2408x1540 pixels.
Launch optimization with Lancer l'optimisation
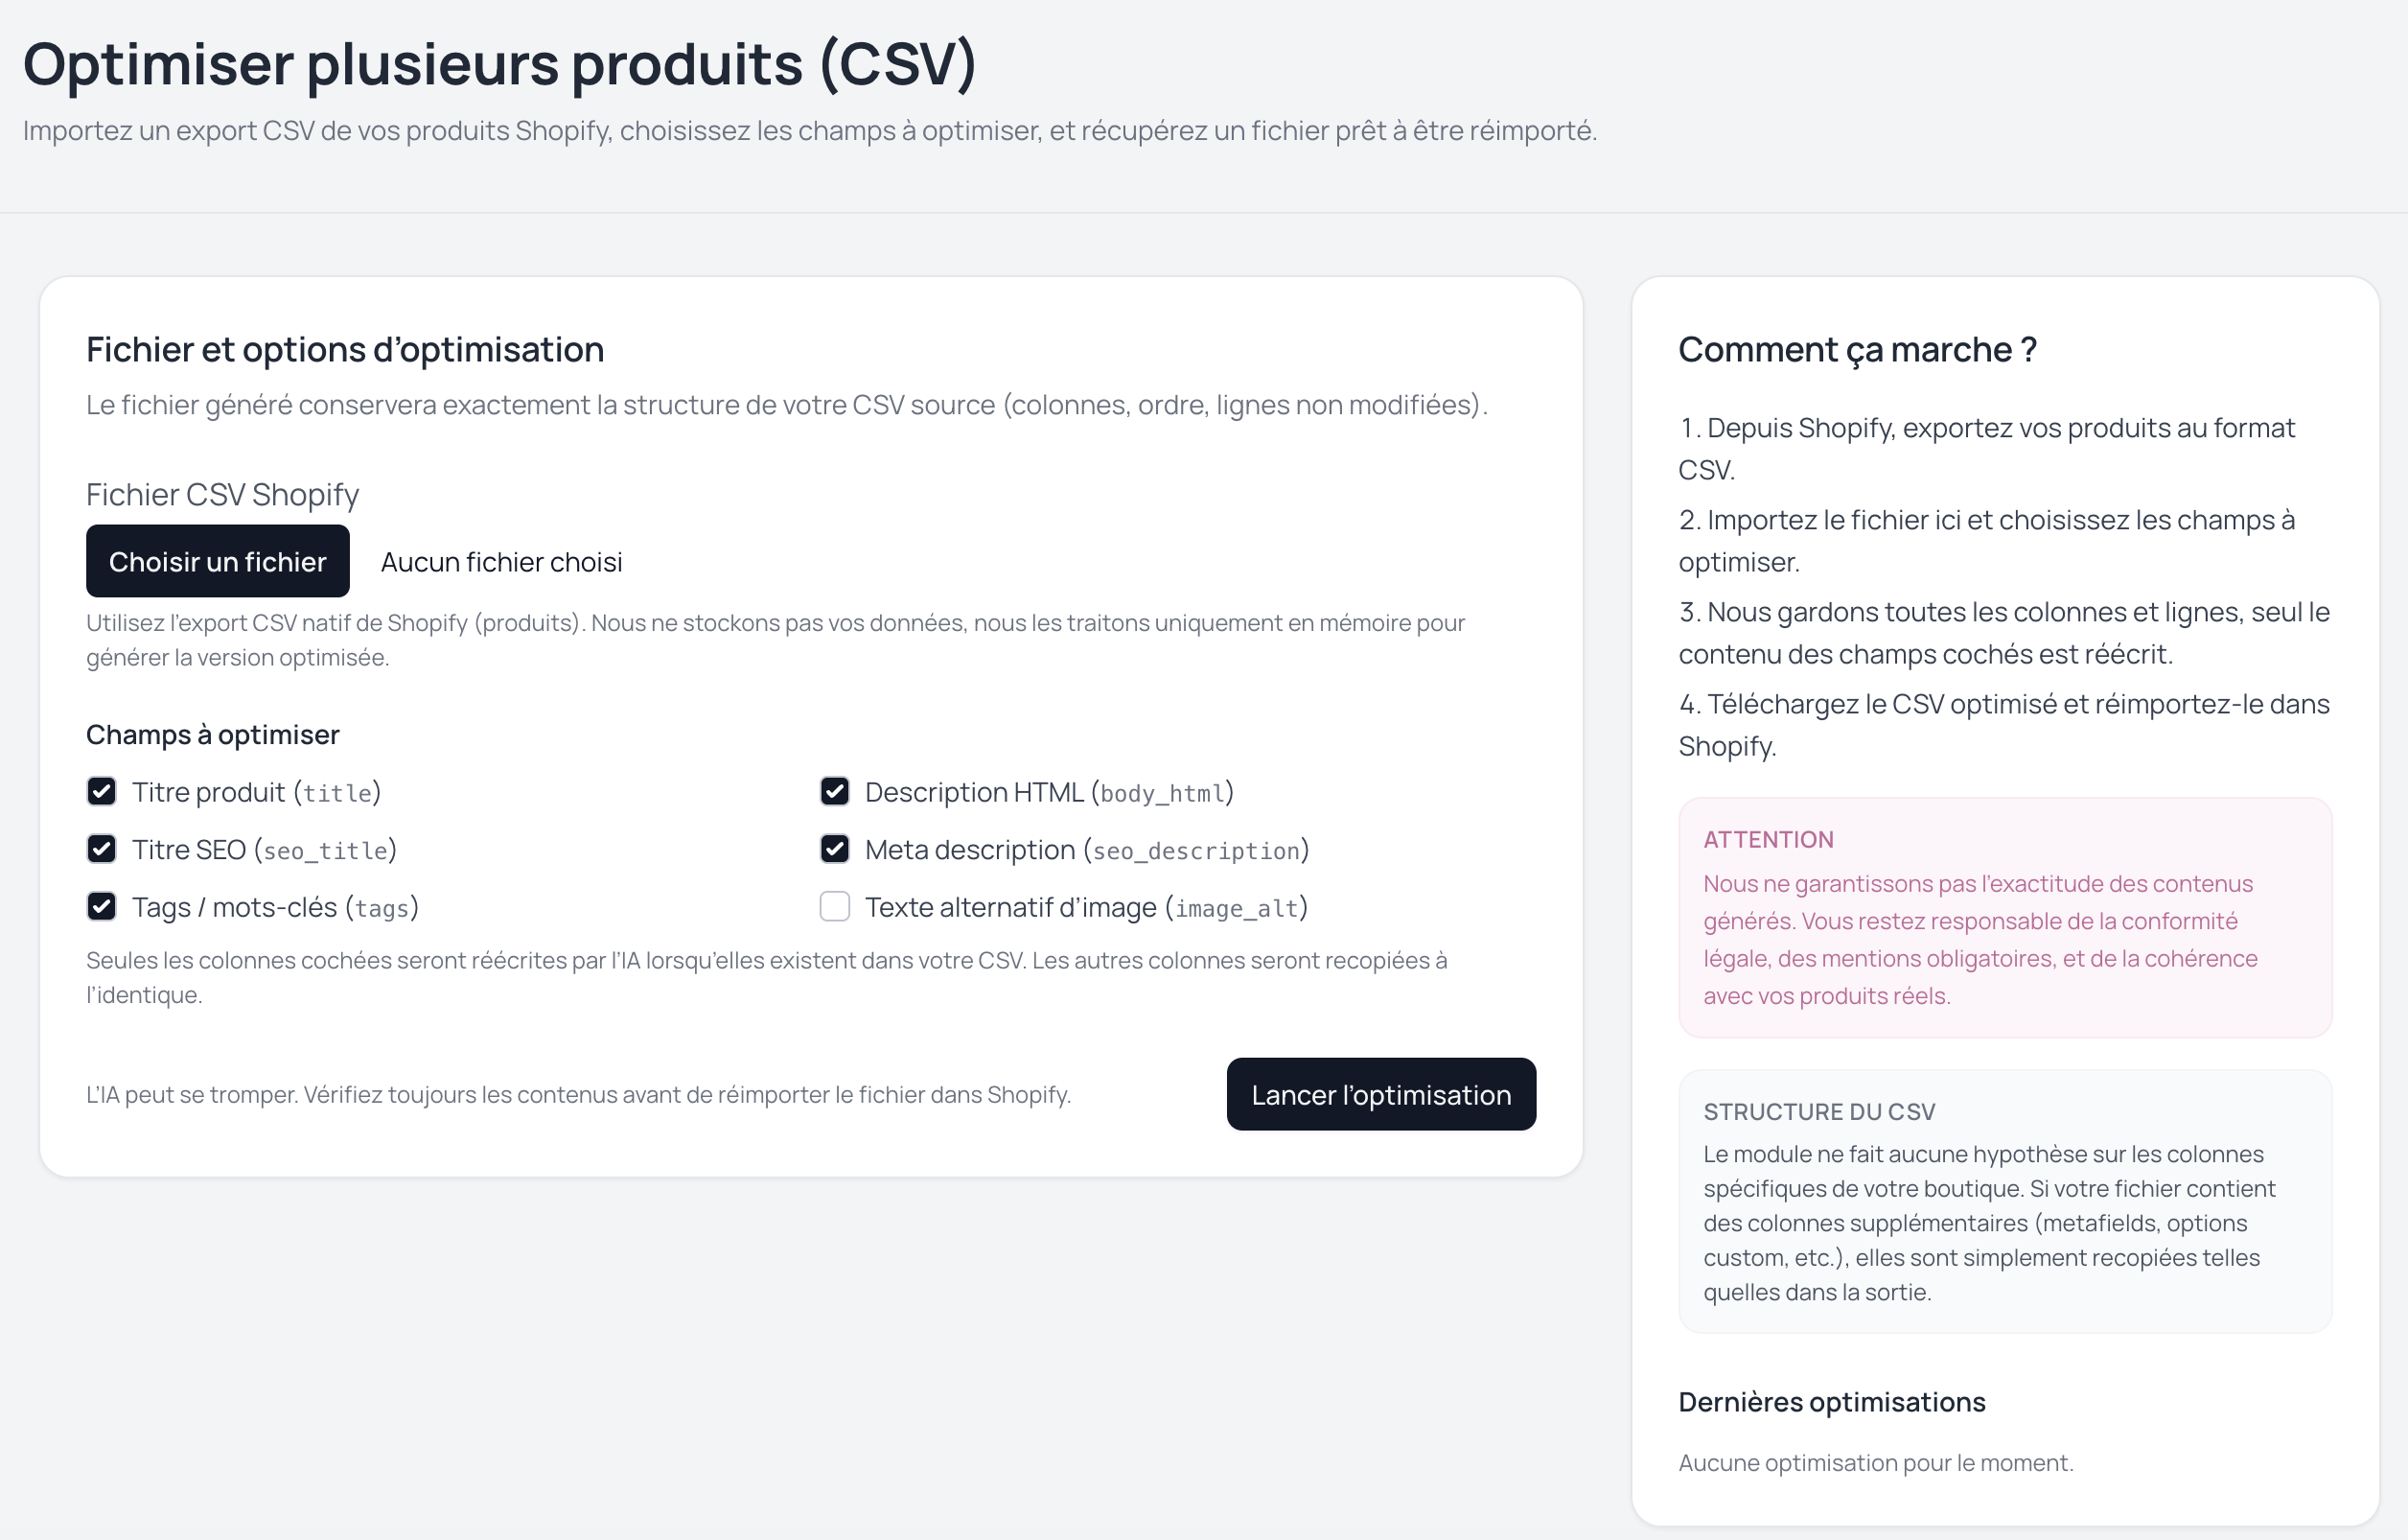[1381, 1094]
